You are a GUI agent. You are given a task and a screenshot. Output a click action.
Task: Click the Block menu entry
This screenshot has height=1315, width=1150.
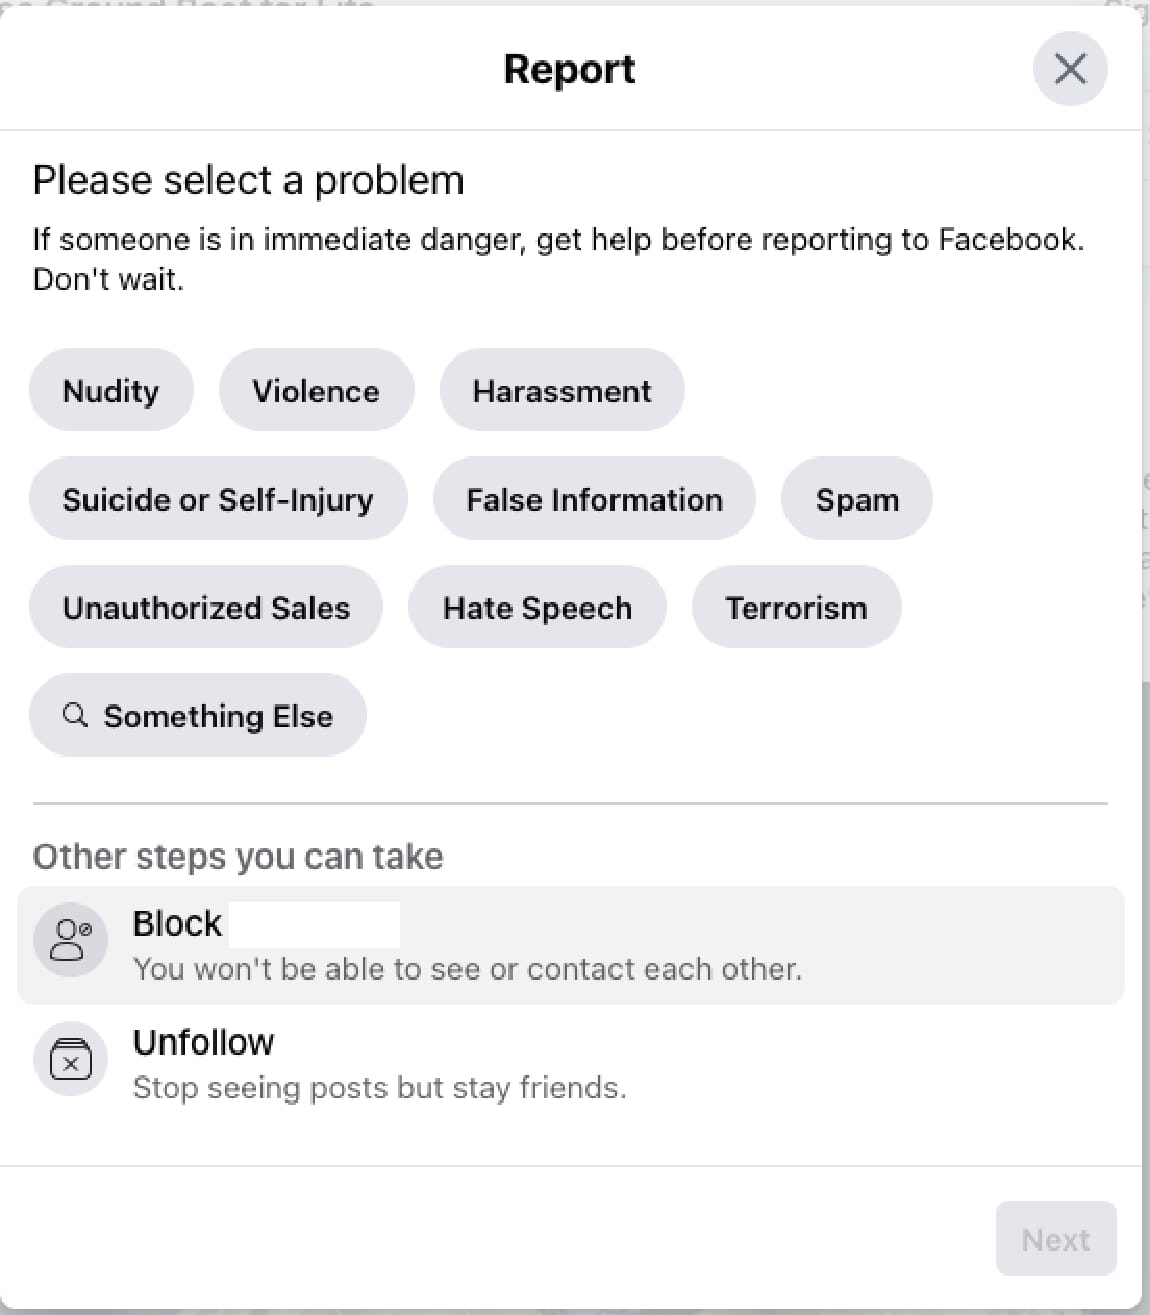tap(178, 923)
